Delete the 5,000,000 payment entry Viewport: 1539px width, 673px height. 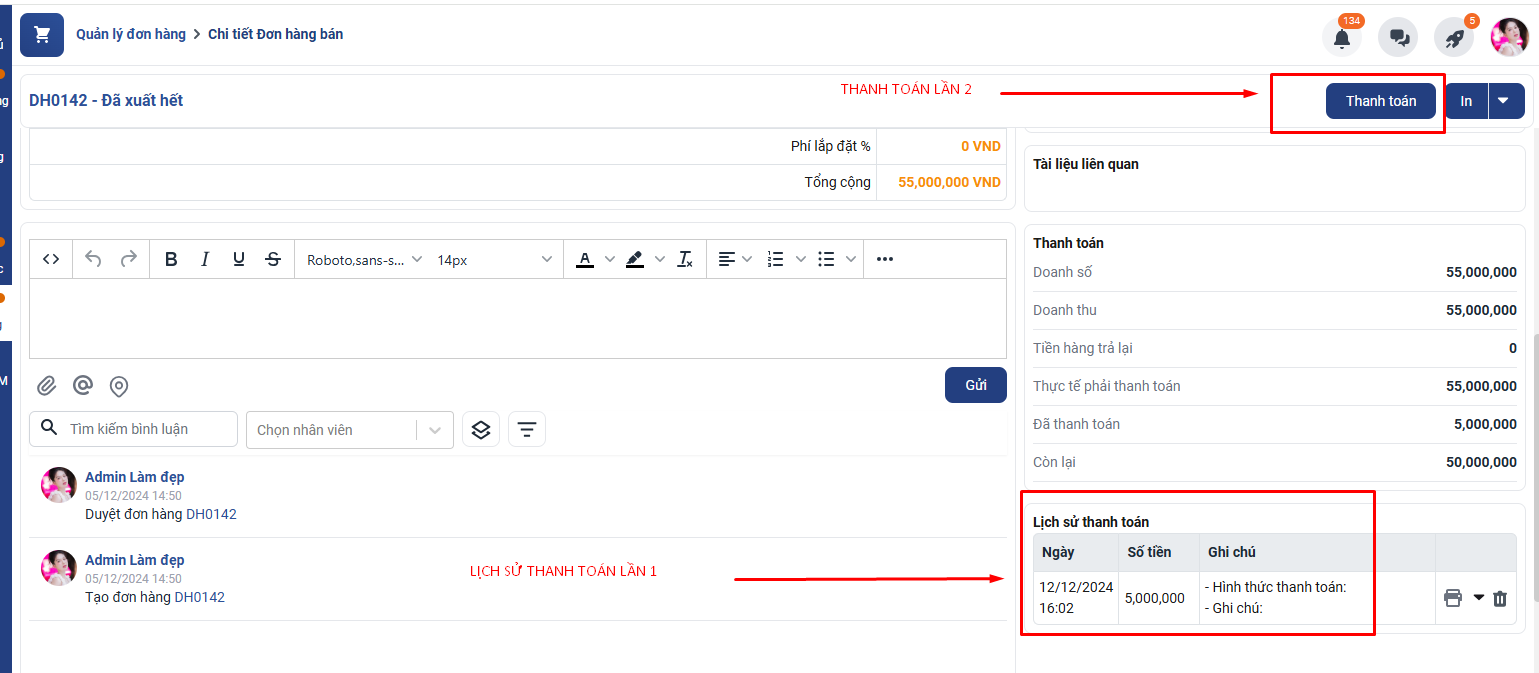click(x=1499, y=598)
